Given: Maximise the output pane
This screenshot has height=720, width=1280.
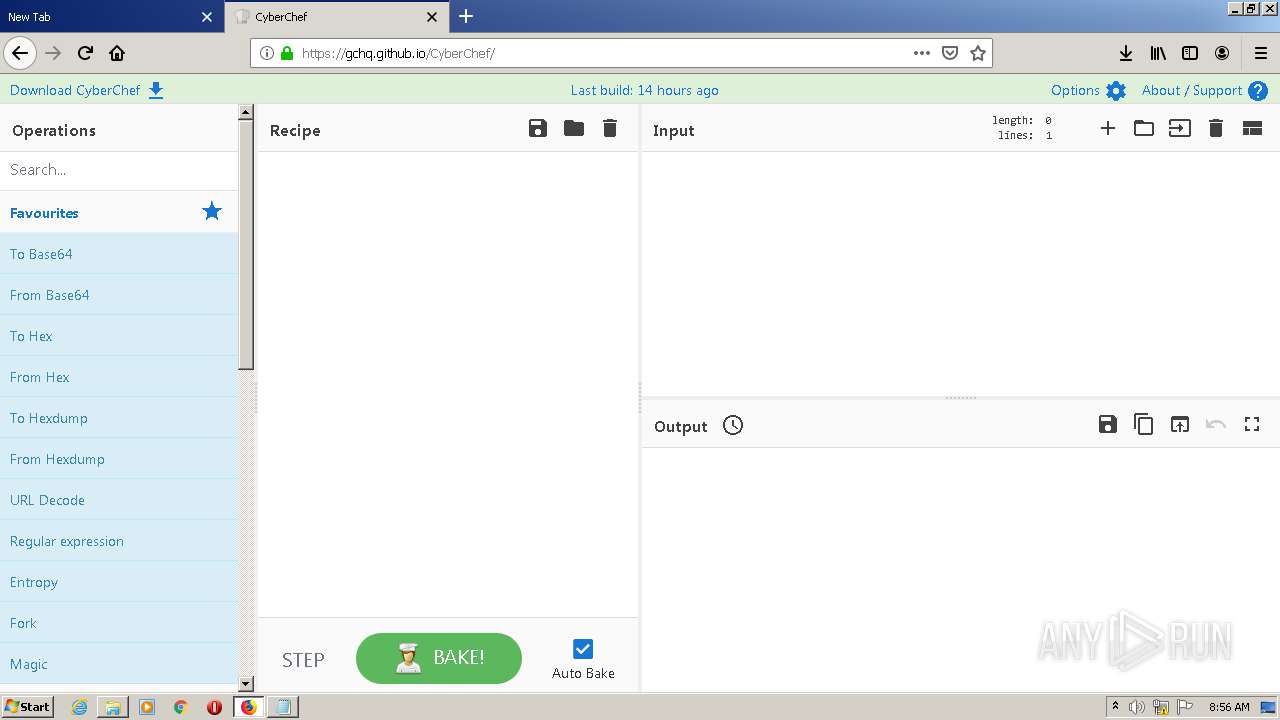Looking at the screenshot, I should [1252, 424].
